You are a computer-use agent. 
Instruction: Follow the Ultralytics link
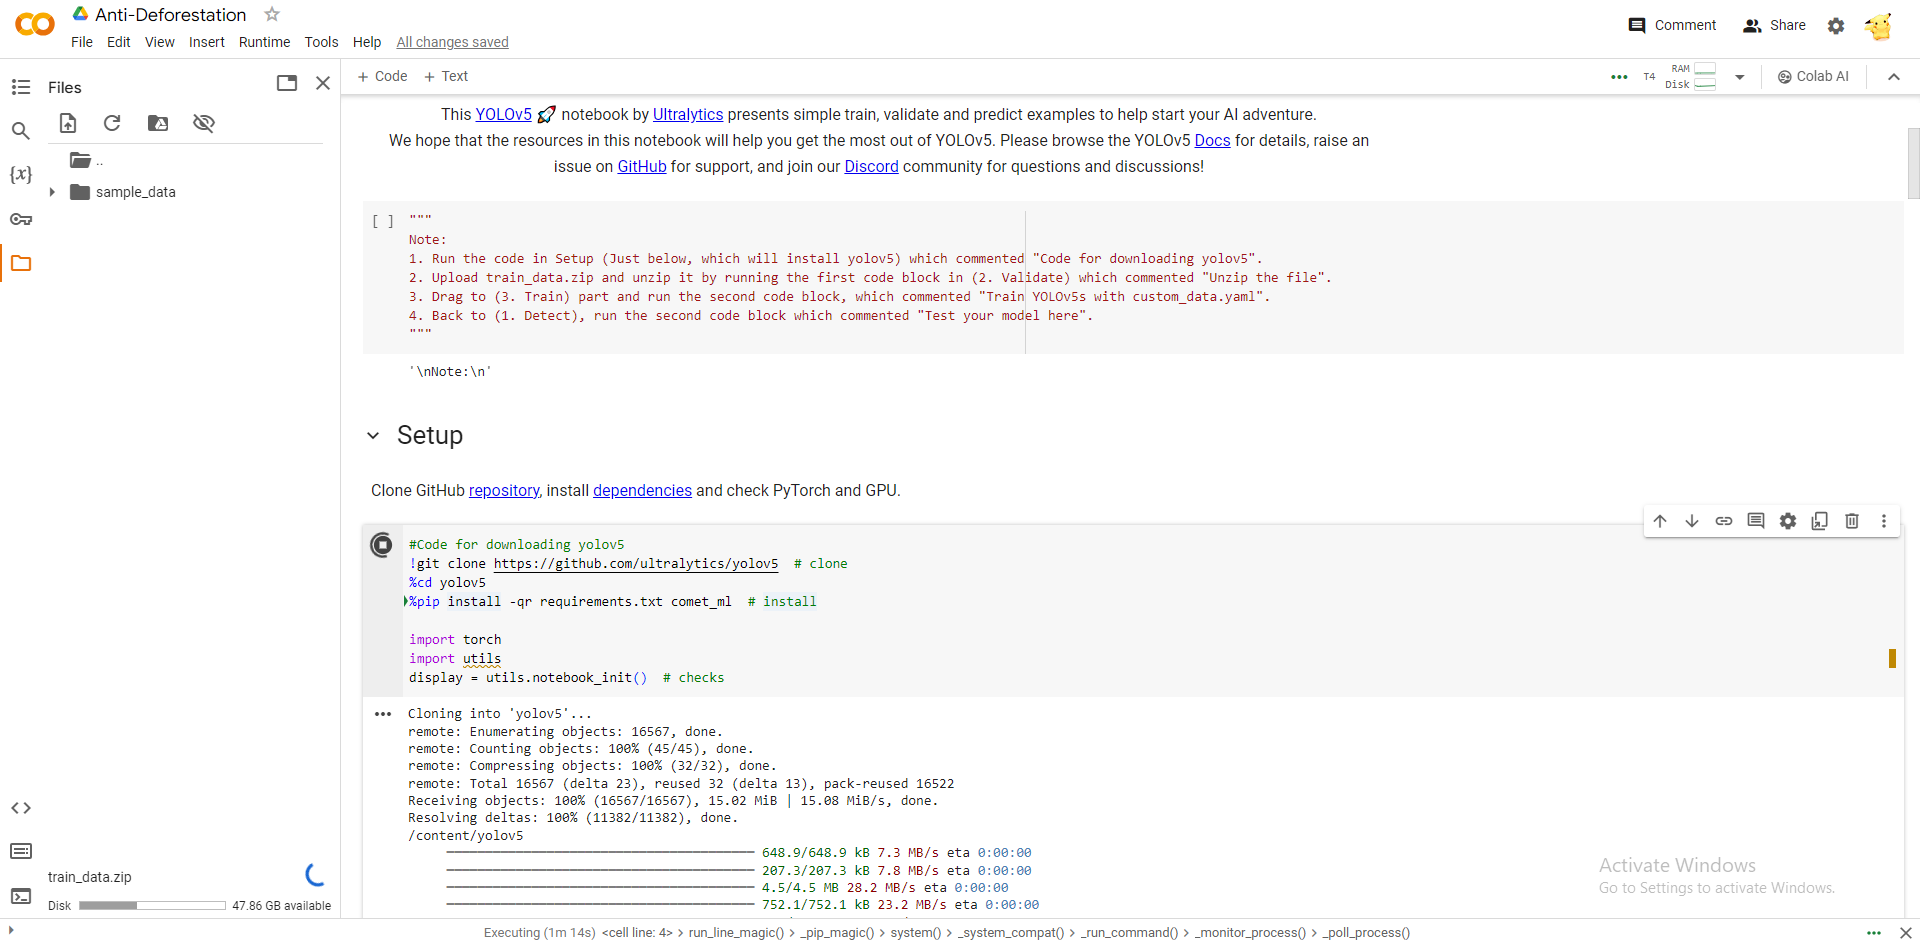pyautogui.click(x=688, y=114)
